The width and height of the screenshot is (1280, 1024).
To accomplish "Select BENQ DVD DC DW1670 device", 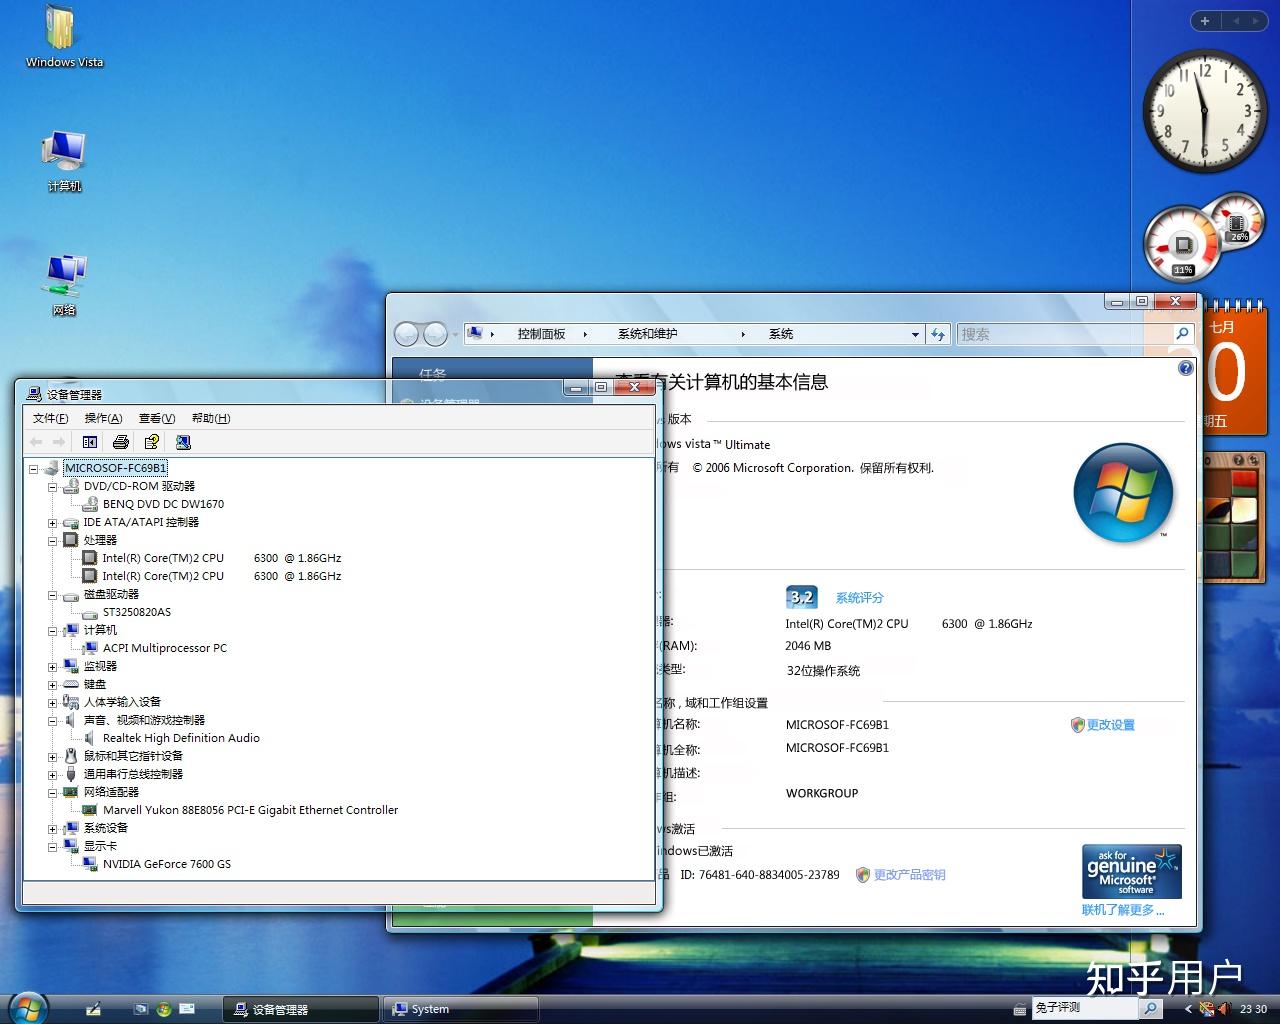I will pyautogui.click(x=163, y=504).
